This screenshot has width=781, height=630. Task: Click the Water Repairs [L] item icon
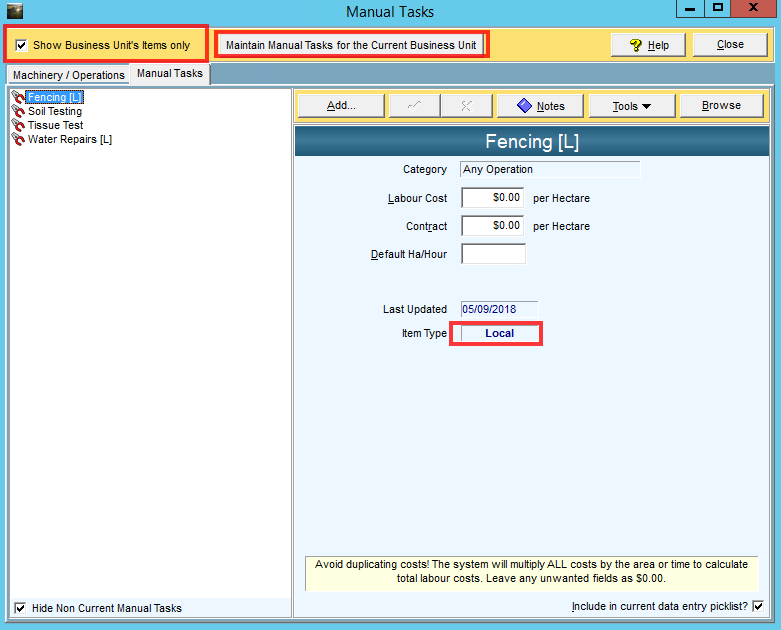click(x=17, y=140)
